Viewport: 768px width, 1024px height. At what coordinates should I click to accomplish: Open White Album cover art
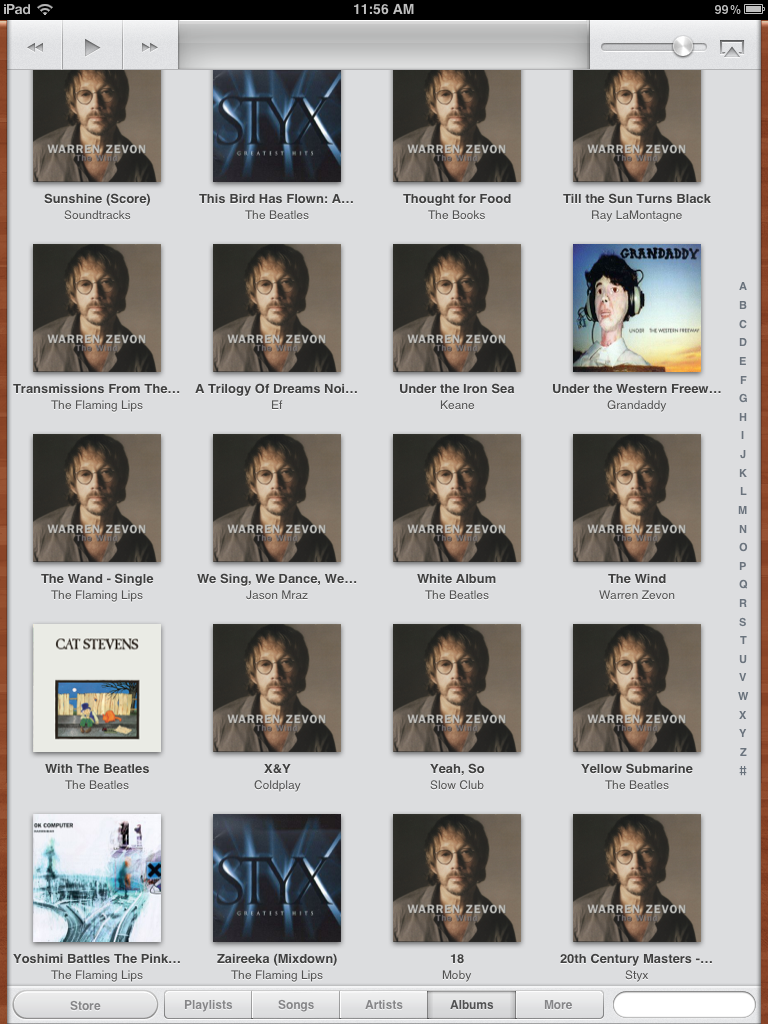[x=456, y=498]
